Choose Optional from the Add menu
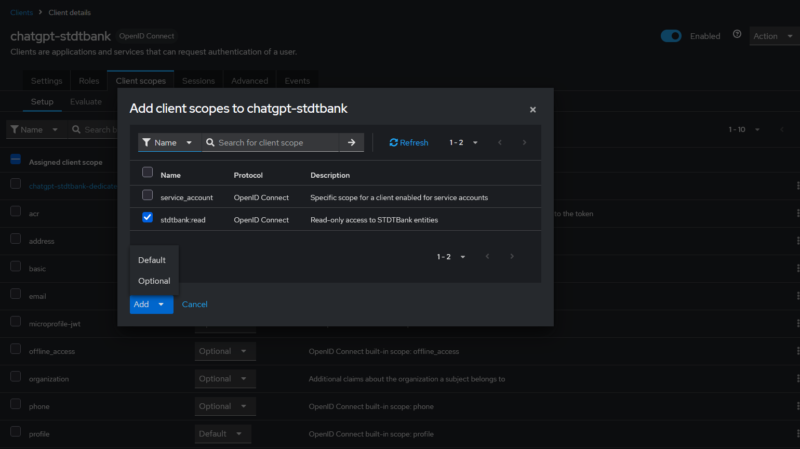The height and width of the screenshot is (449, 800). point(154,281)
